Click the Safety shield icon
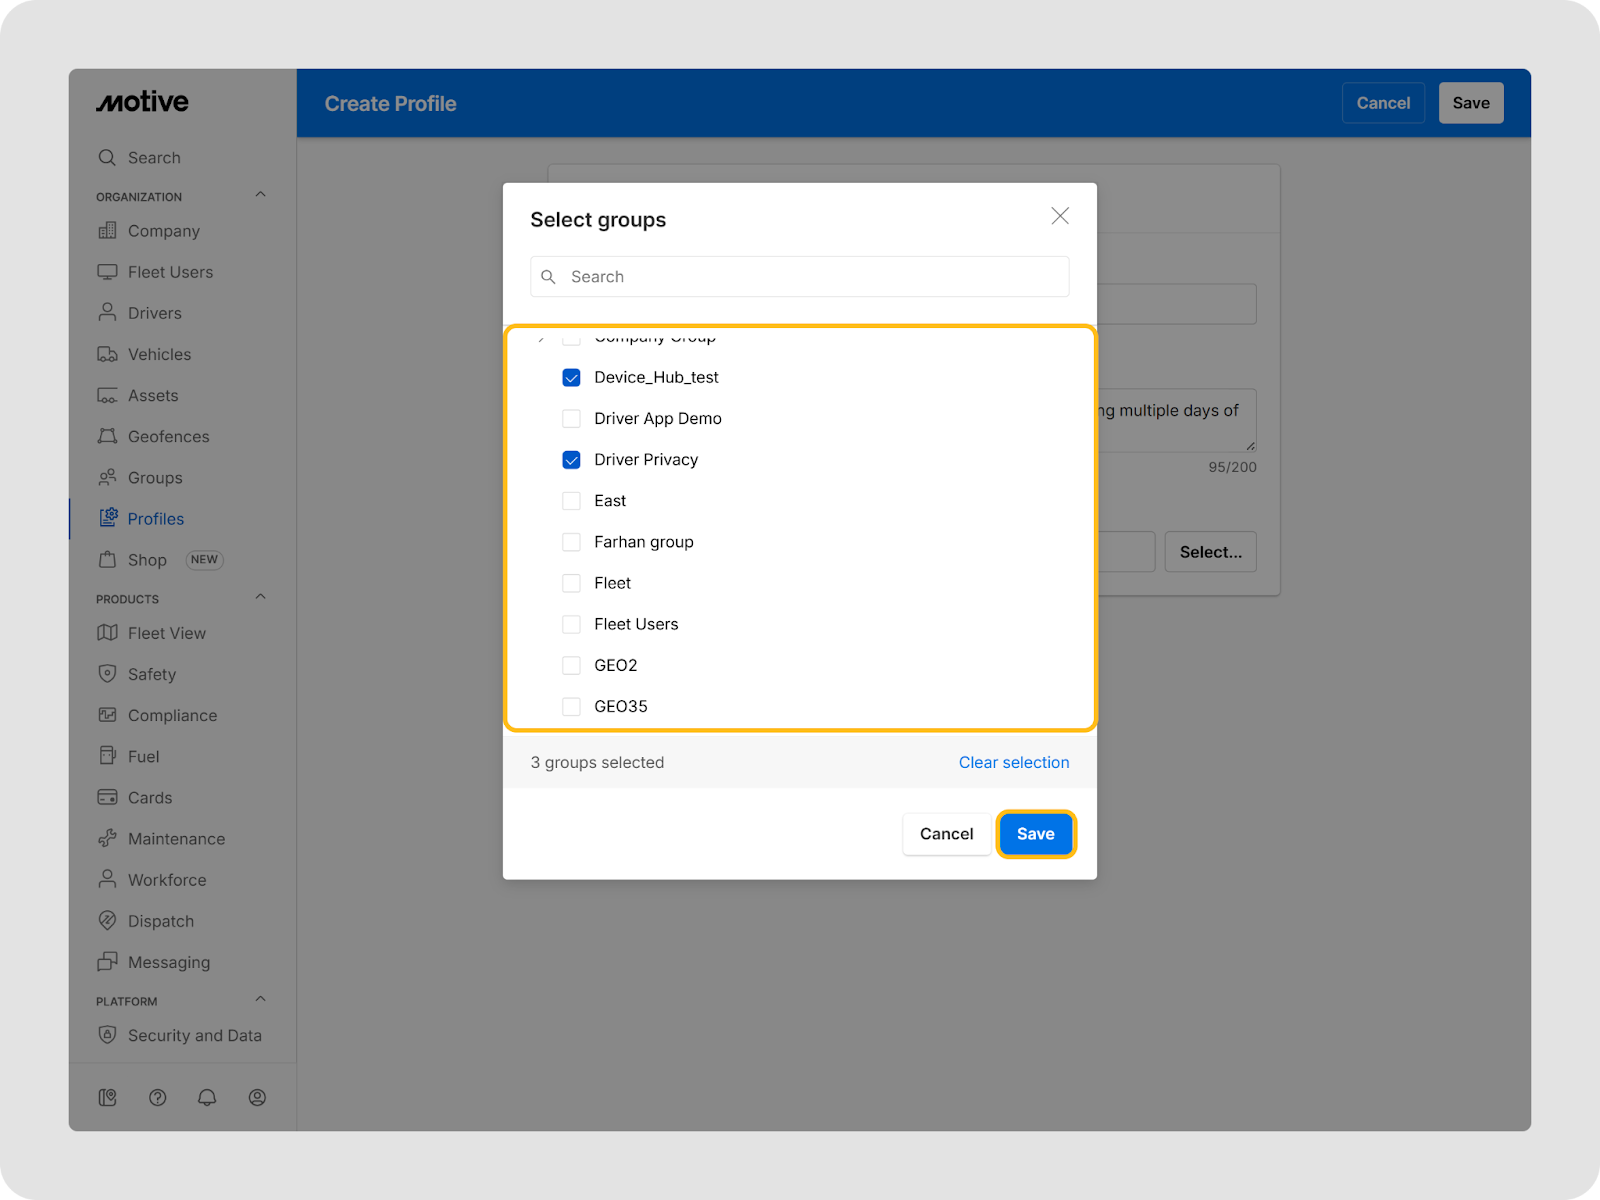1600x1200 pixels. [x=107, y=674]
